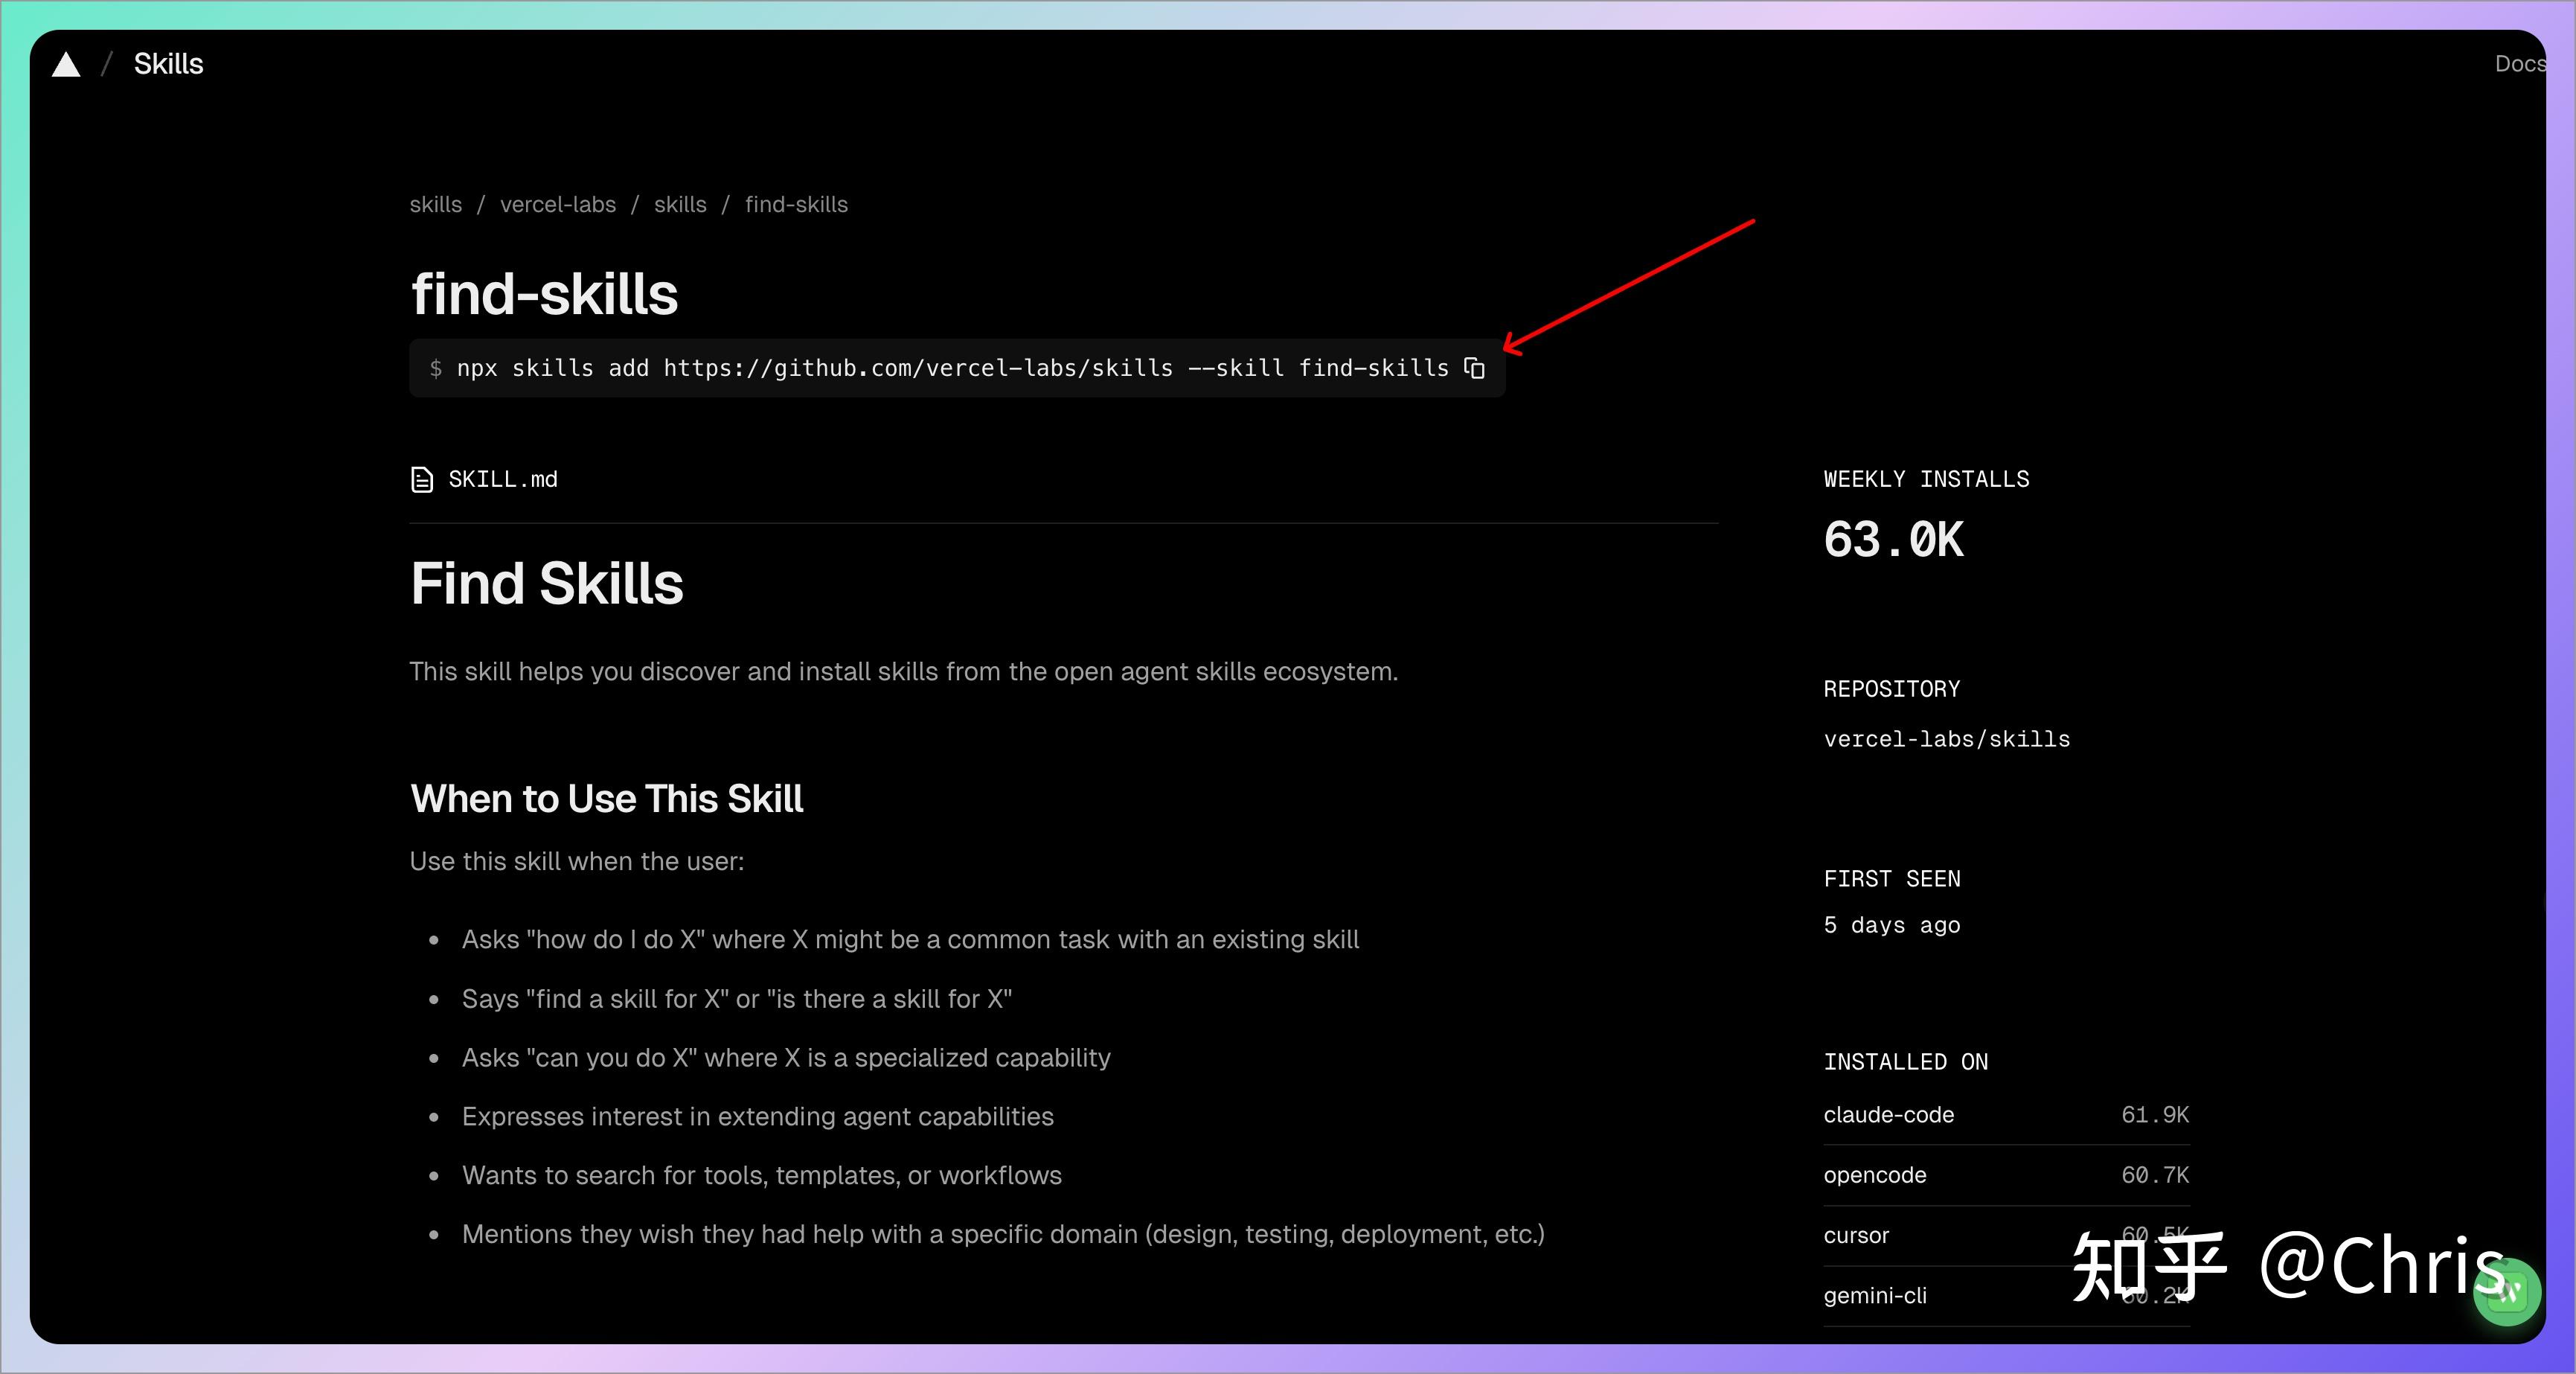Image resolution: width=2576 pixels, height=1374 pixels.
Task: Click the 'When to Use This Skill' heading
Action: [606, 799]
